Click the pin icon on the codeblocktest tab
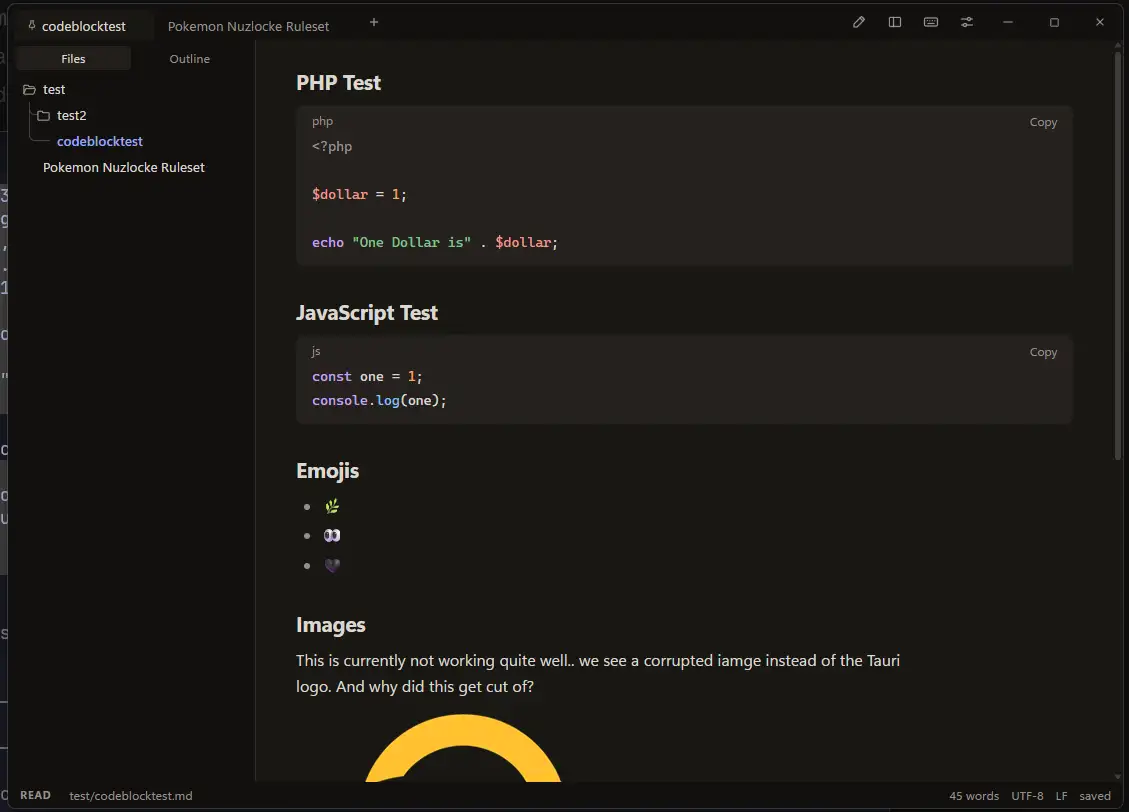 [x=32, y=25]
